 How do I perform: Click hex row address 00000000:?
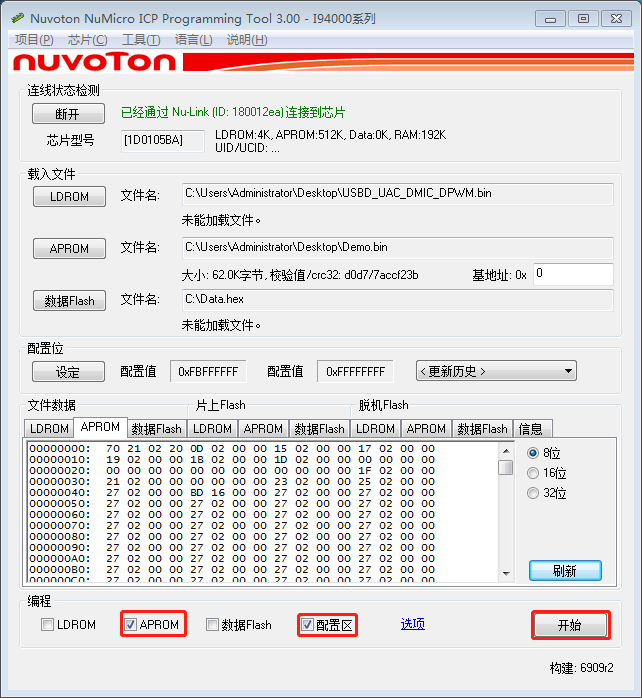click(x=60, y=449)
